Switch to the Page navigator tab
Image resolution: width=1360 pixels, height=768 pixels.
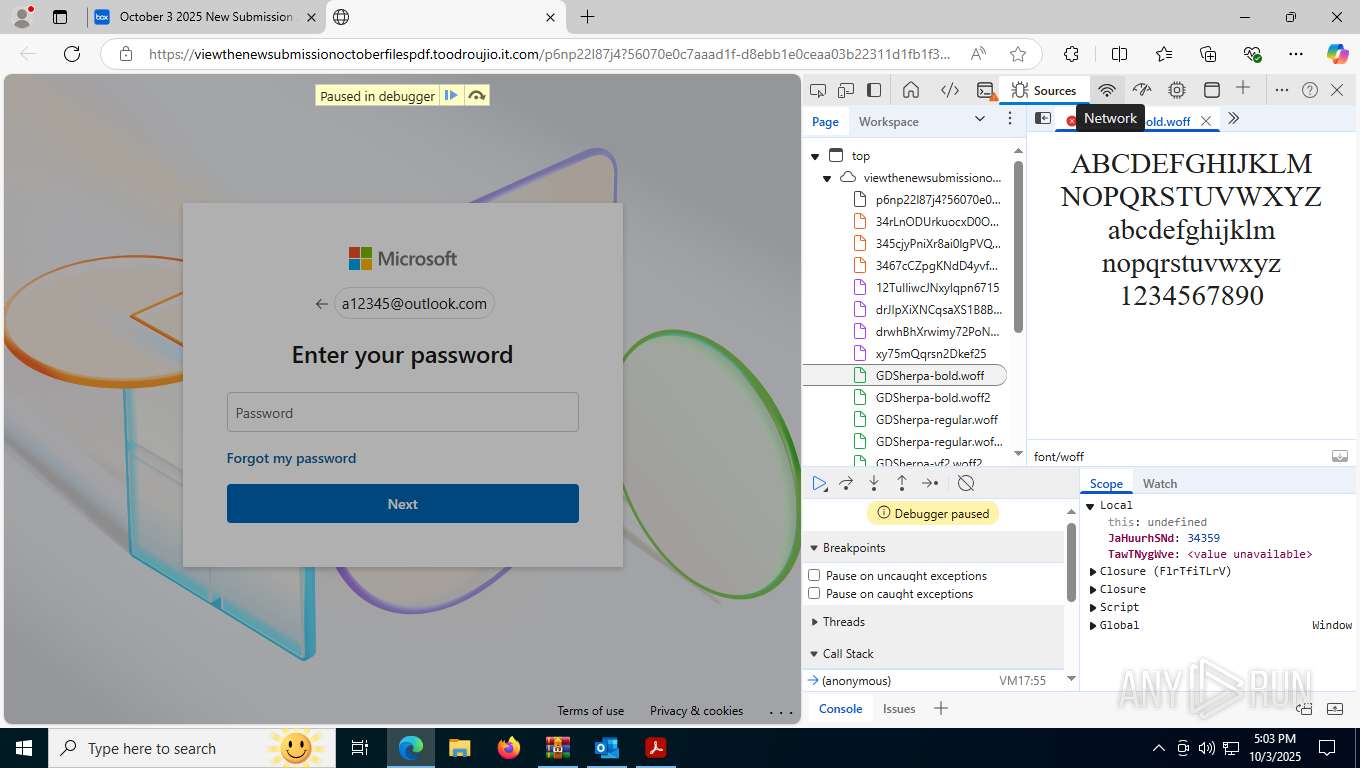[825, 121]
